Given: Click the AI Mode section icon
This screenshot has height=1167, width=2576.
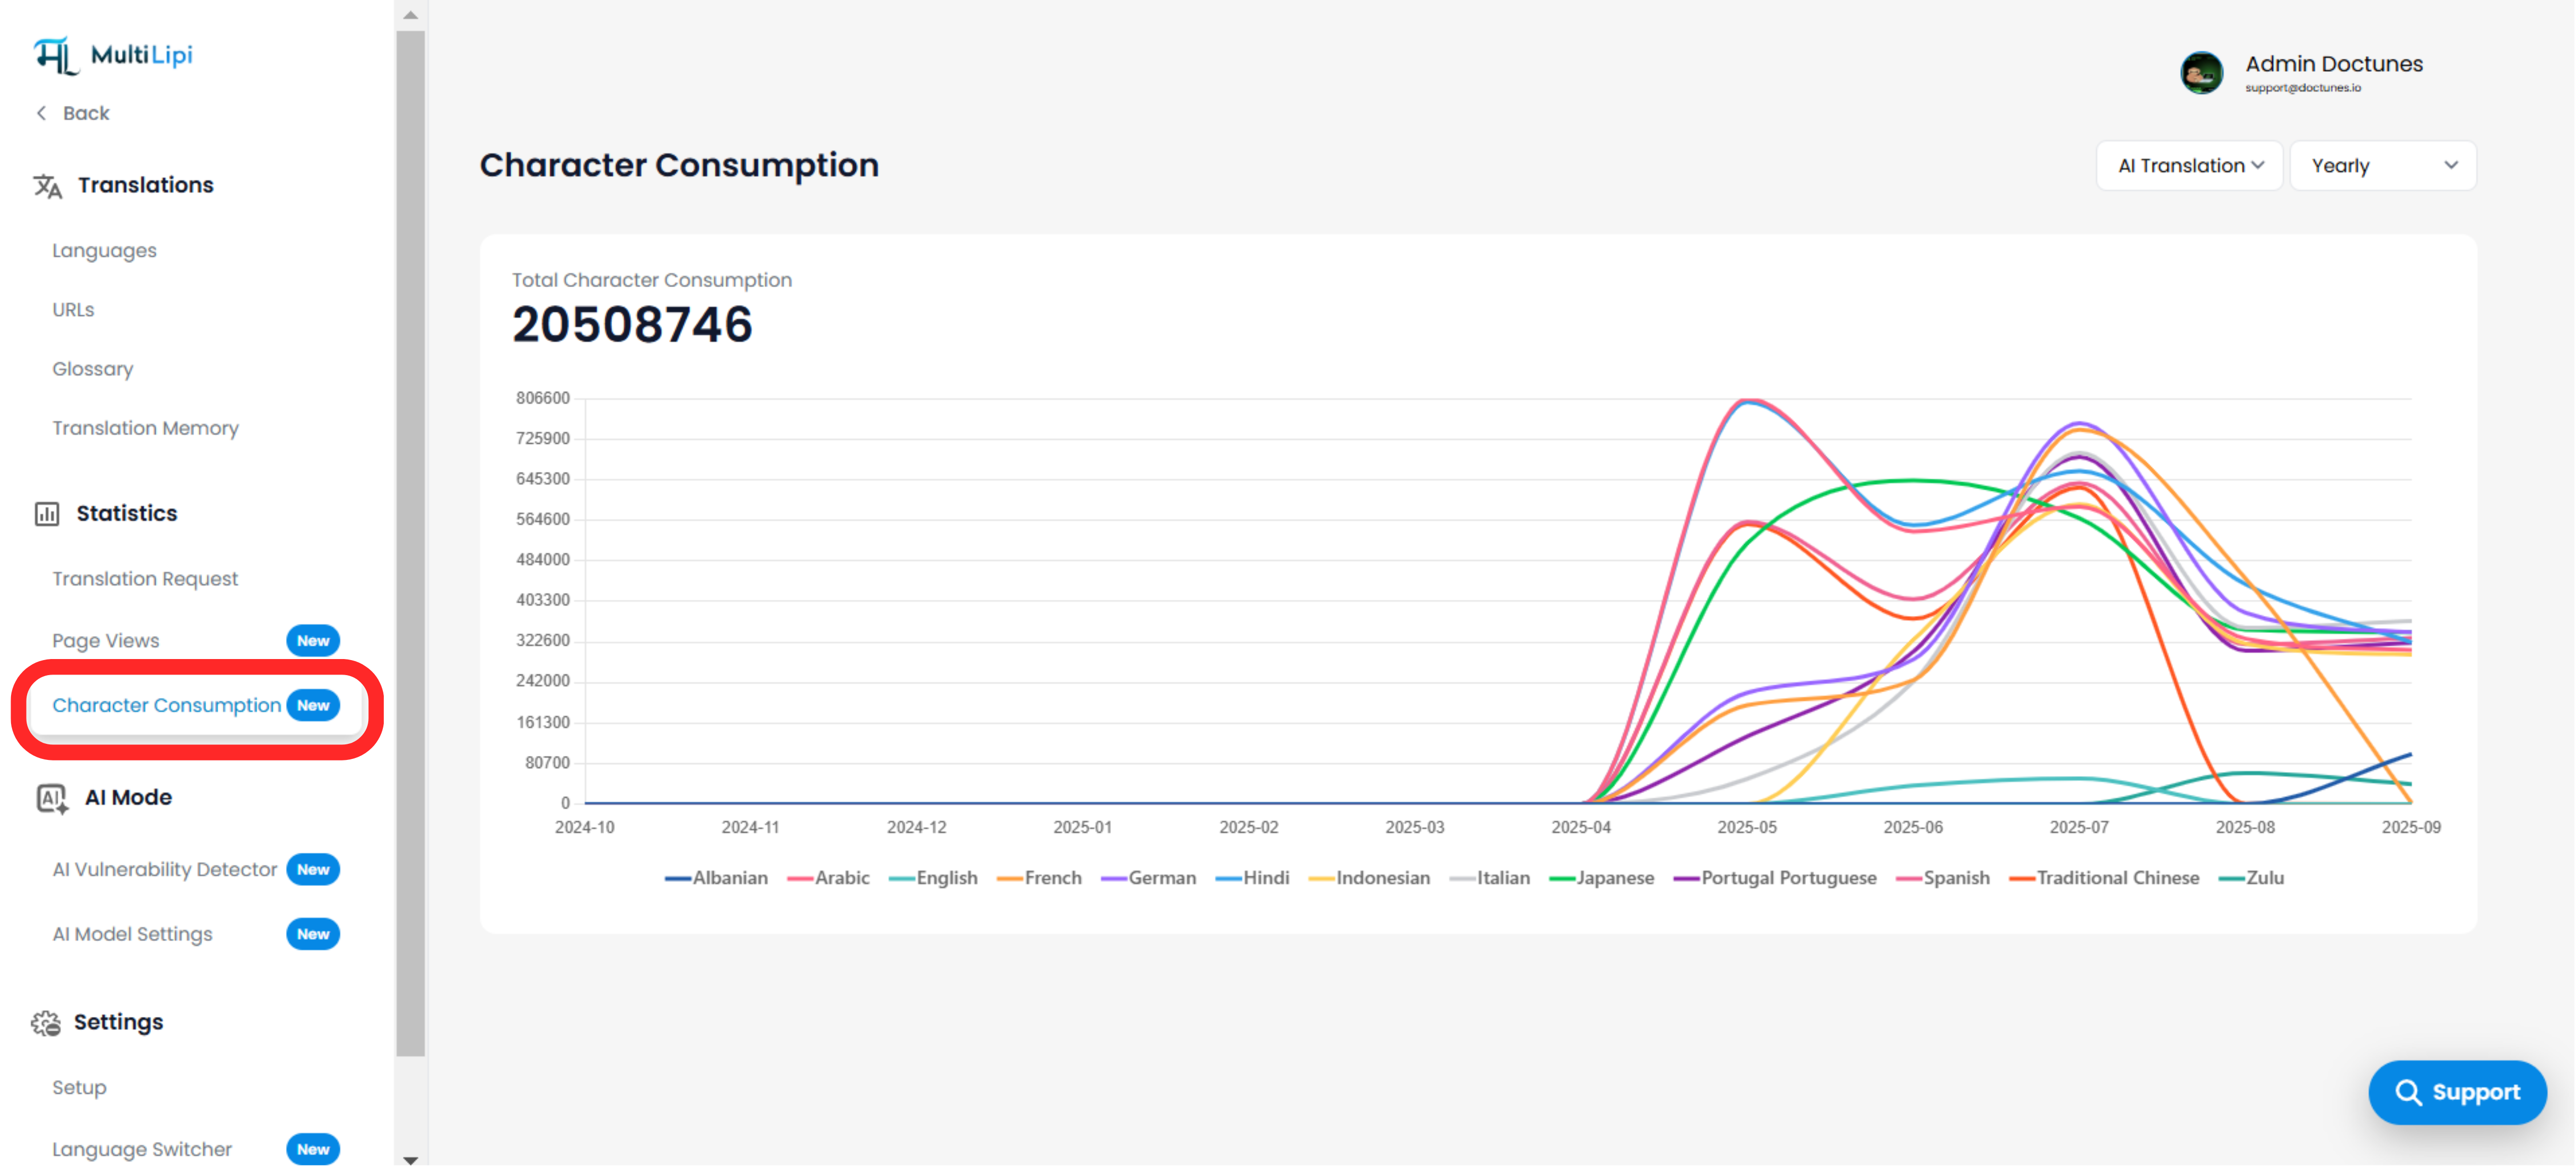Looking at the screenshot, I should click(x=51, y=799).
